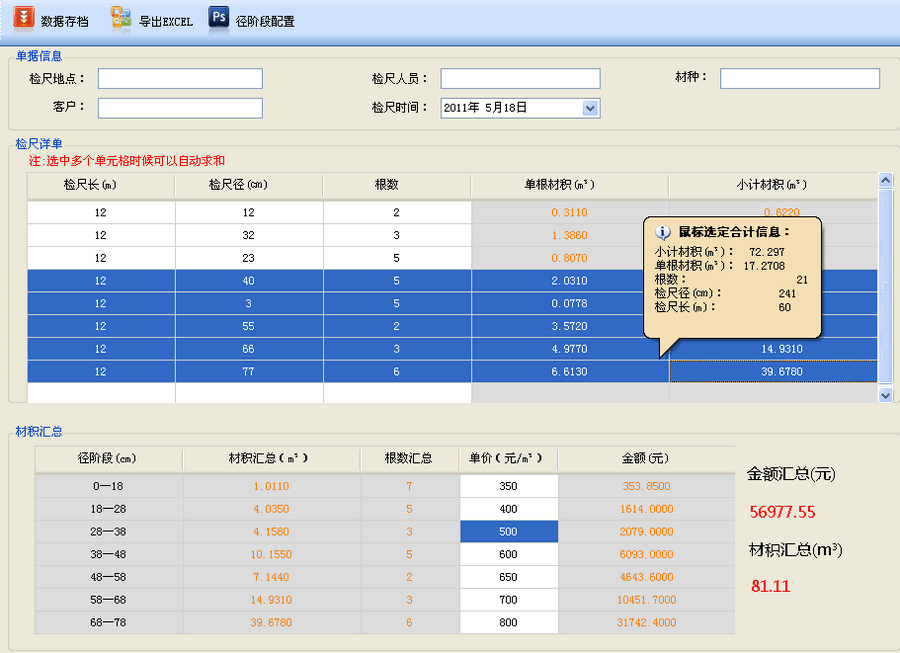Image resolution: width=900 pixels, height=653 pixels.
Task: Click the scrollbar down arrow of the detail table
Action: click(x=884, y=395)
